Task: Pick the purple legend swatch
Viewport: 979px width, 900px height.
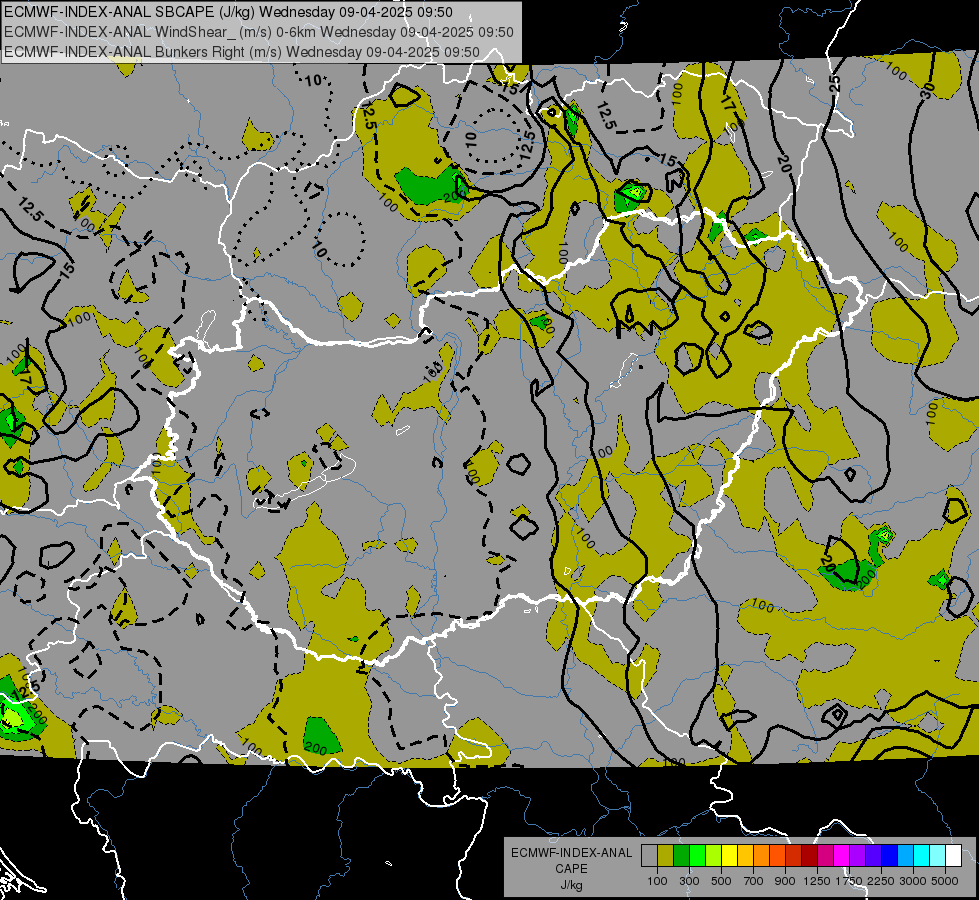Action: [858, 855]
